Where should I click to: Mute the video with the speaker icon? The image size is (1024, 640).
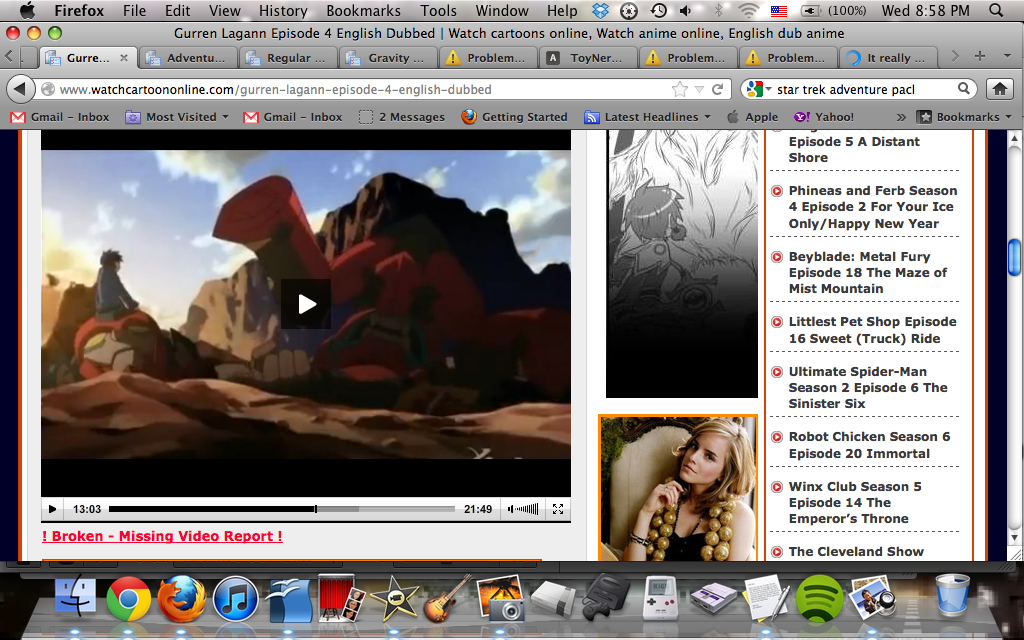pos(510,509)
